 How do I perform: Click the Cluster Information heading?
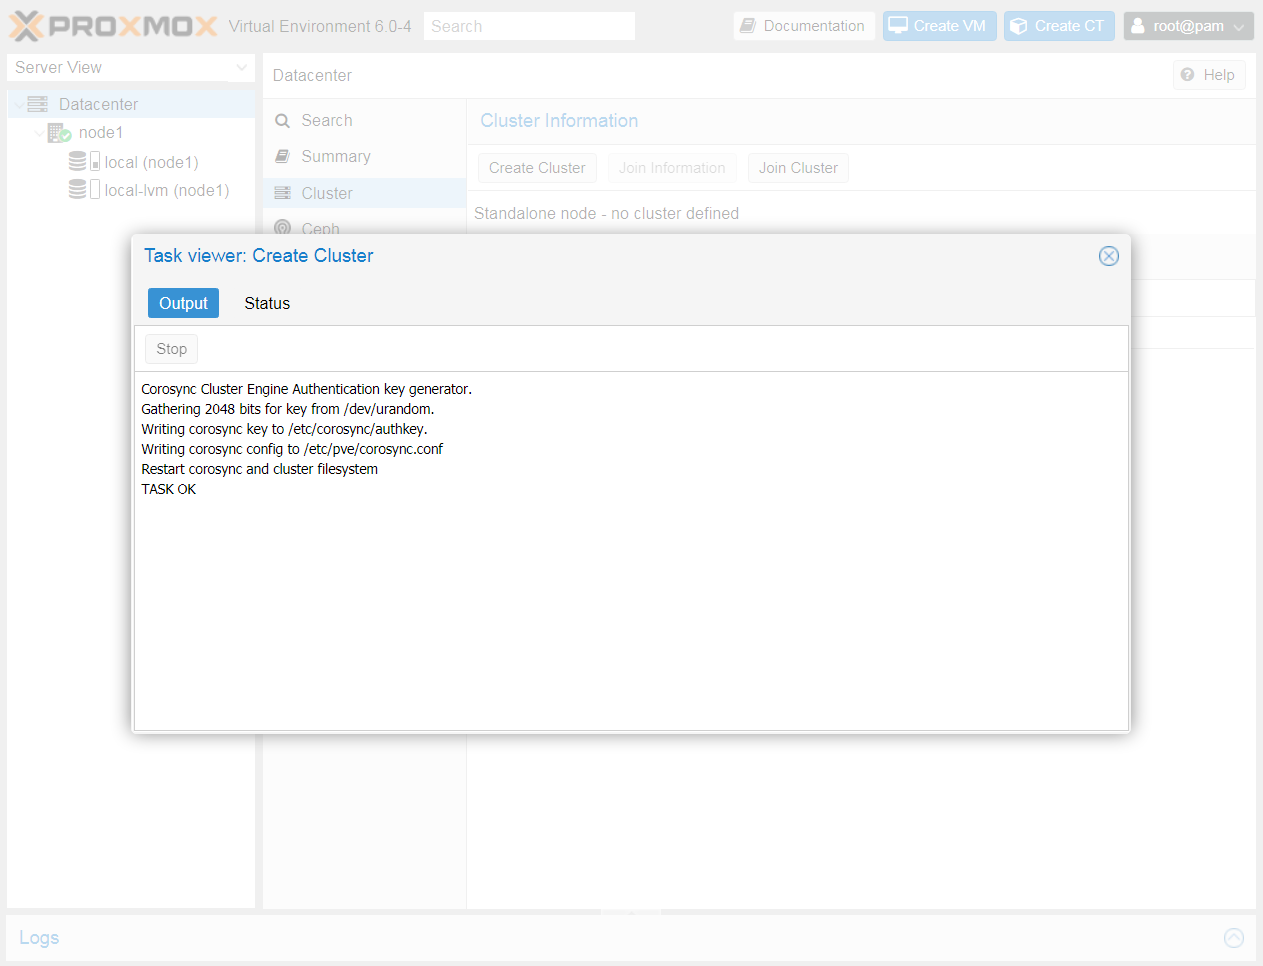point(559,120)
